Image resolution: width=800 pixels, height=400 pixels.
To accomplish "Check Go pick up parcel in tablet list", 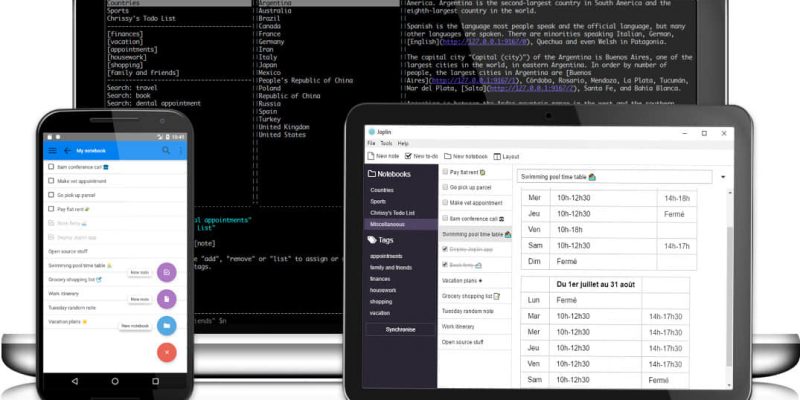I will (x=445, y=187).
